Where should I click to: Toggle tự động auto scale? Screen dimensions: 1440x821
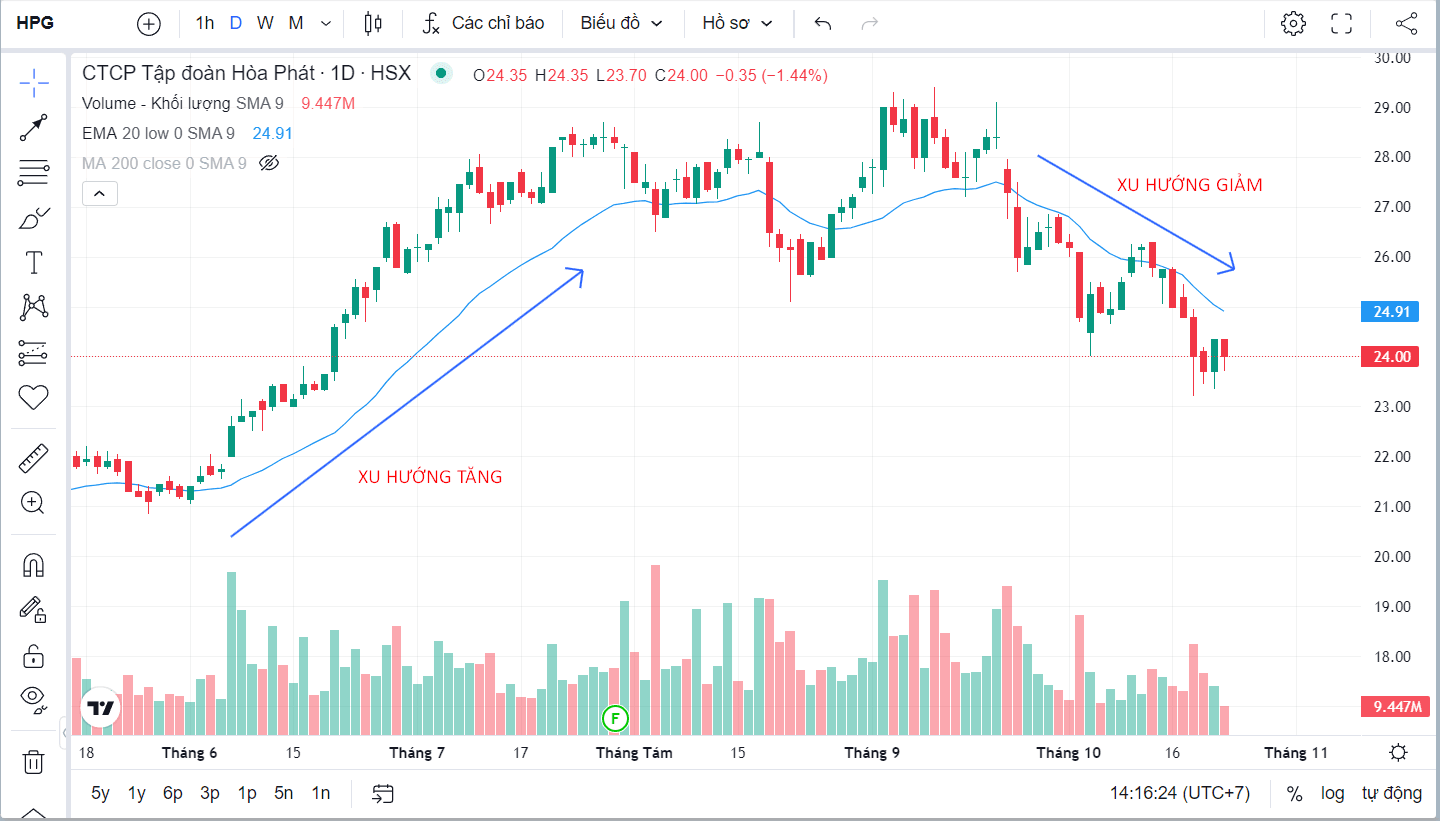click(x=1391, y=794)
